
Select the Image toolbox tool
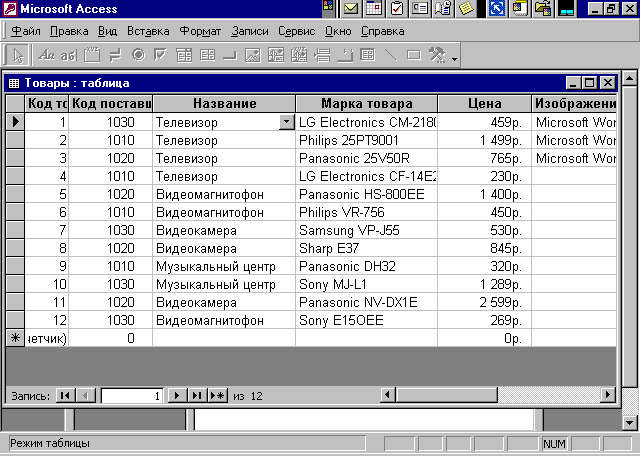(x=253, y=55)
